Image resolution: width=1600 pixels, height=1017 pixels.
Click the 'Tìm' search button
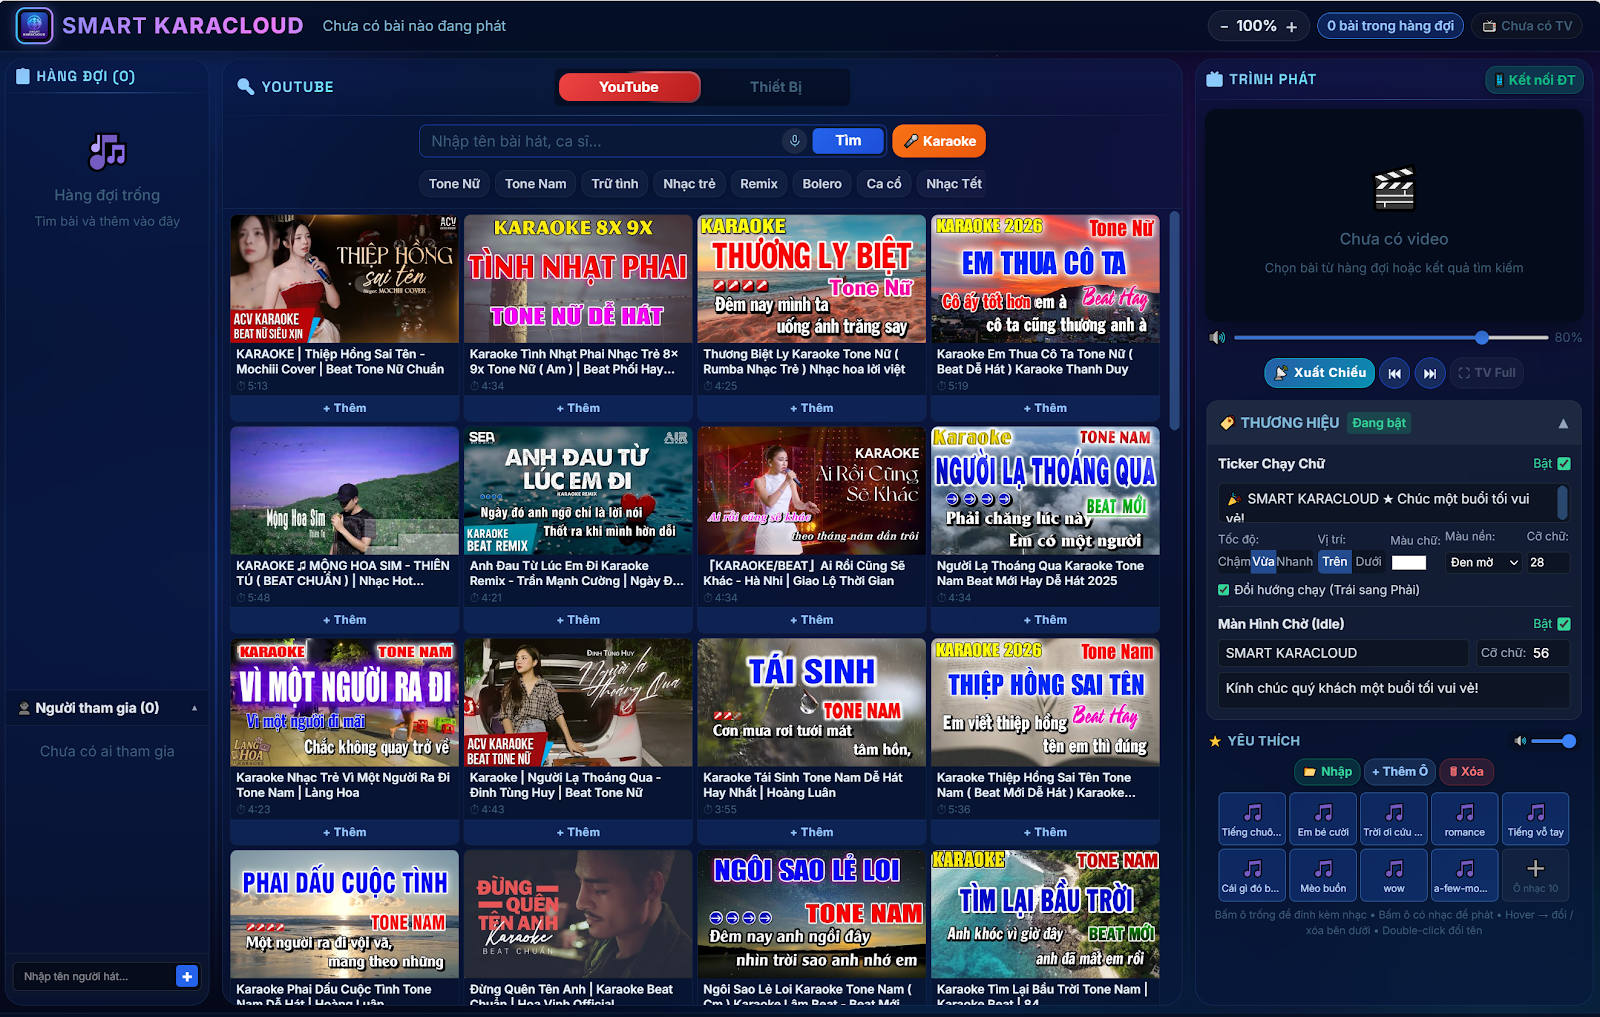[x=848, y=141]
